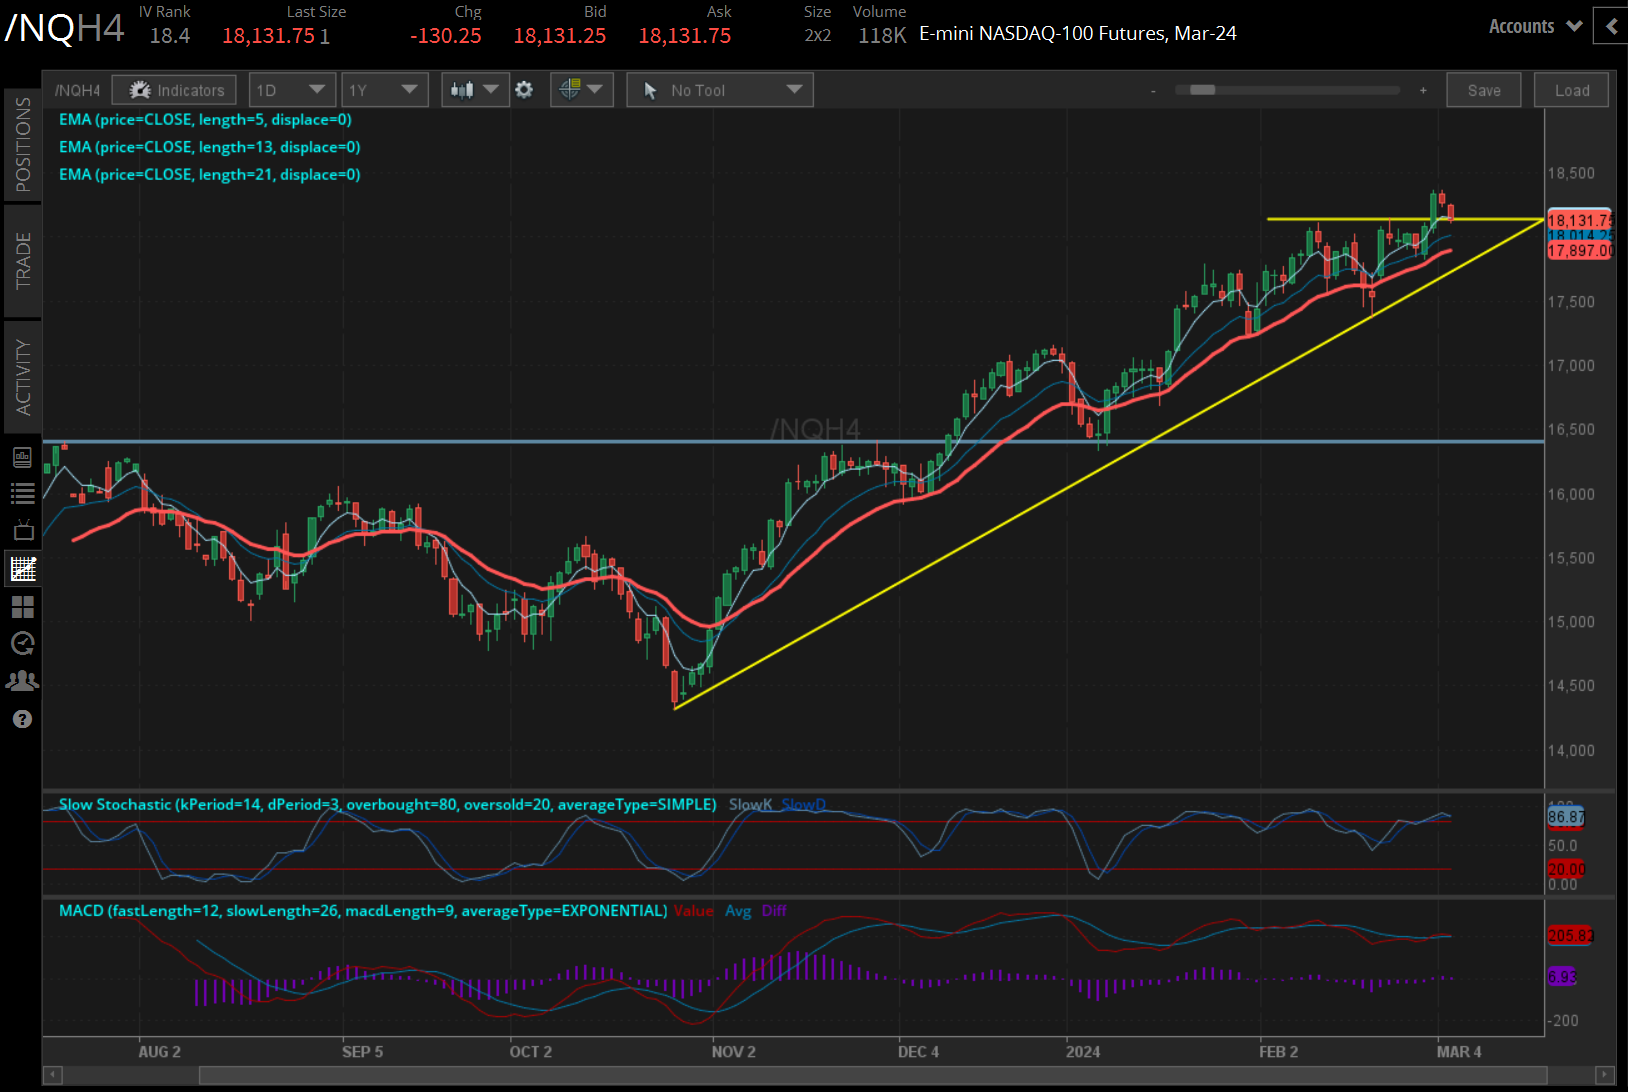
Task: Click the SlowD plot label
Action: 804,805
